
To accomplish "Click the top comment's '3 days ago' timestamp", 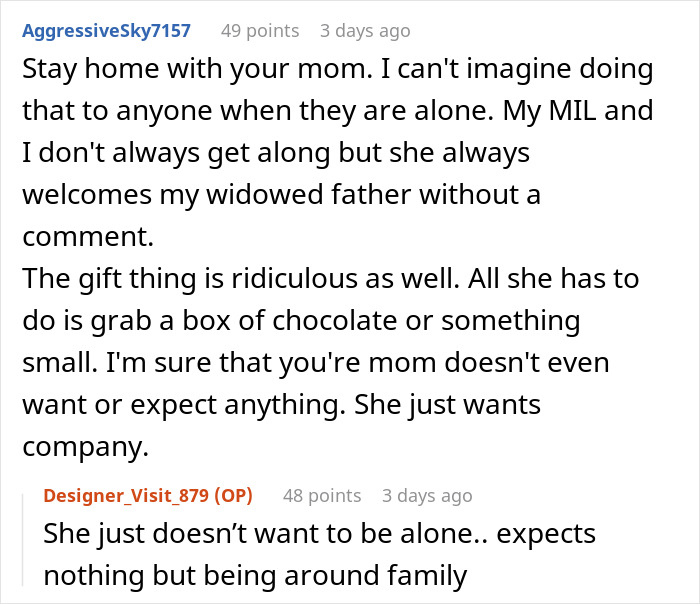I will (364, 31).
